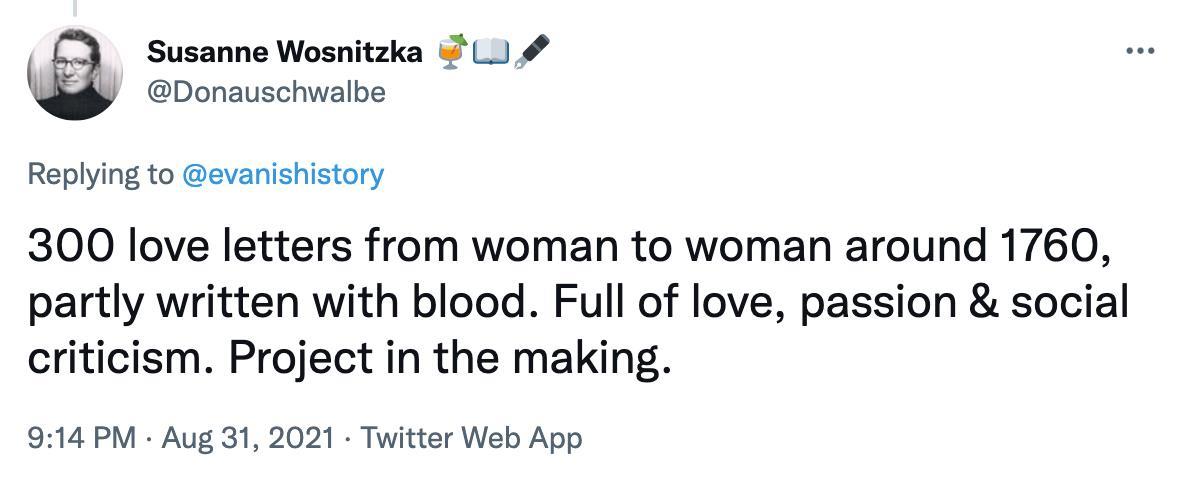Click the Aug 31, 2021 date
The image size is (1185, 485).
point(246,437)
